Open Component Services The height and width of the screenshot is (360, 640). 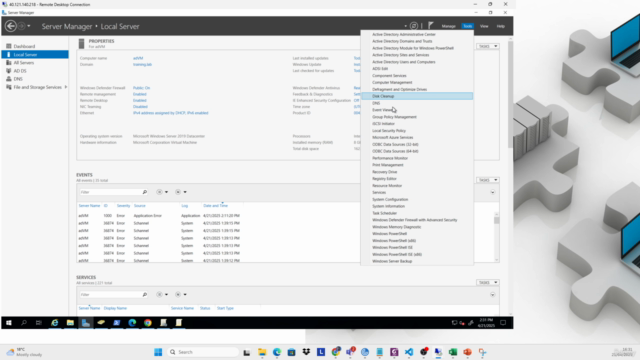417,76
